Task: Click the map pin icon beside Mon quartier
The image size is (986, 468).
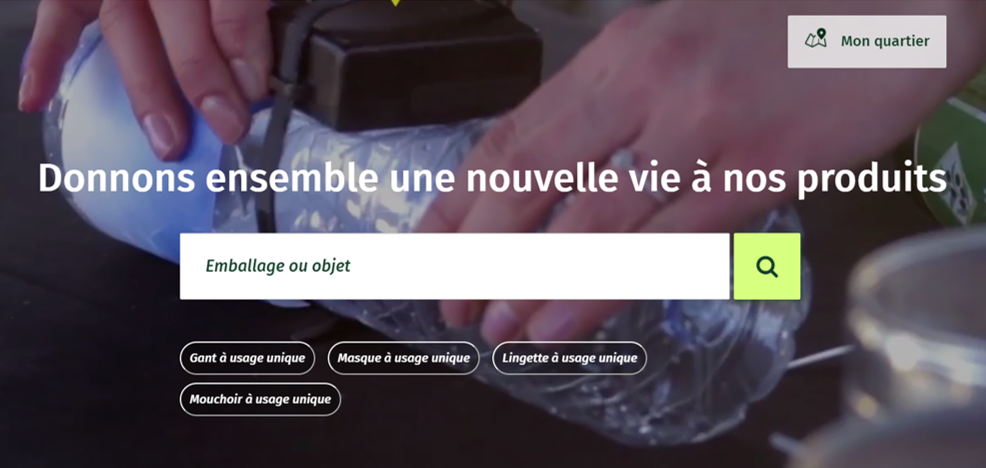Action: pyautogui.click(x=816, y=40)
